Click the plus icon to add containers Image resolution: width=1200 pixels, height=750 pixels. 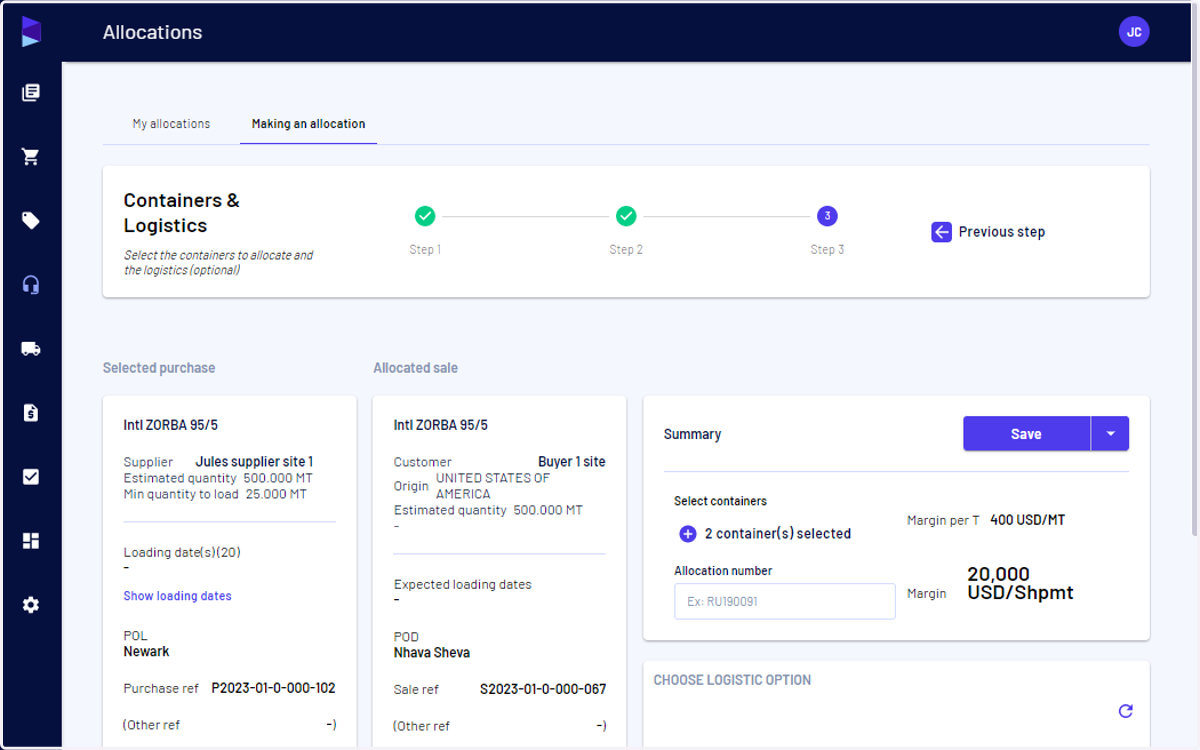point(688,534)
